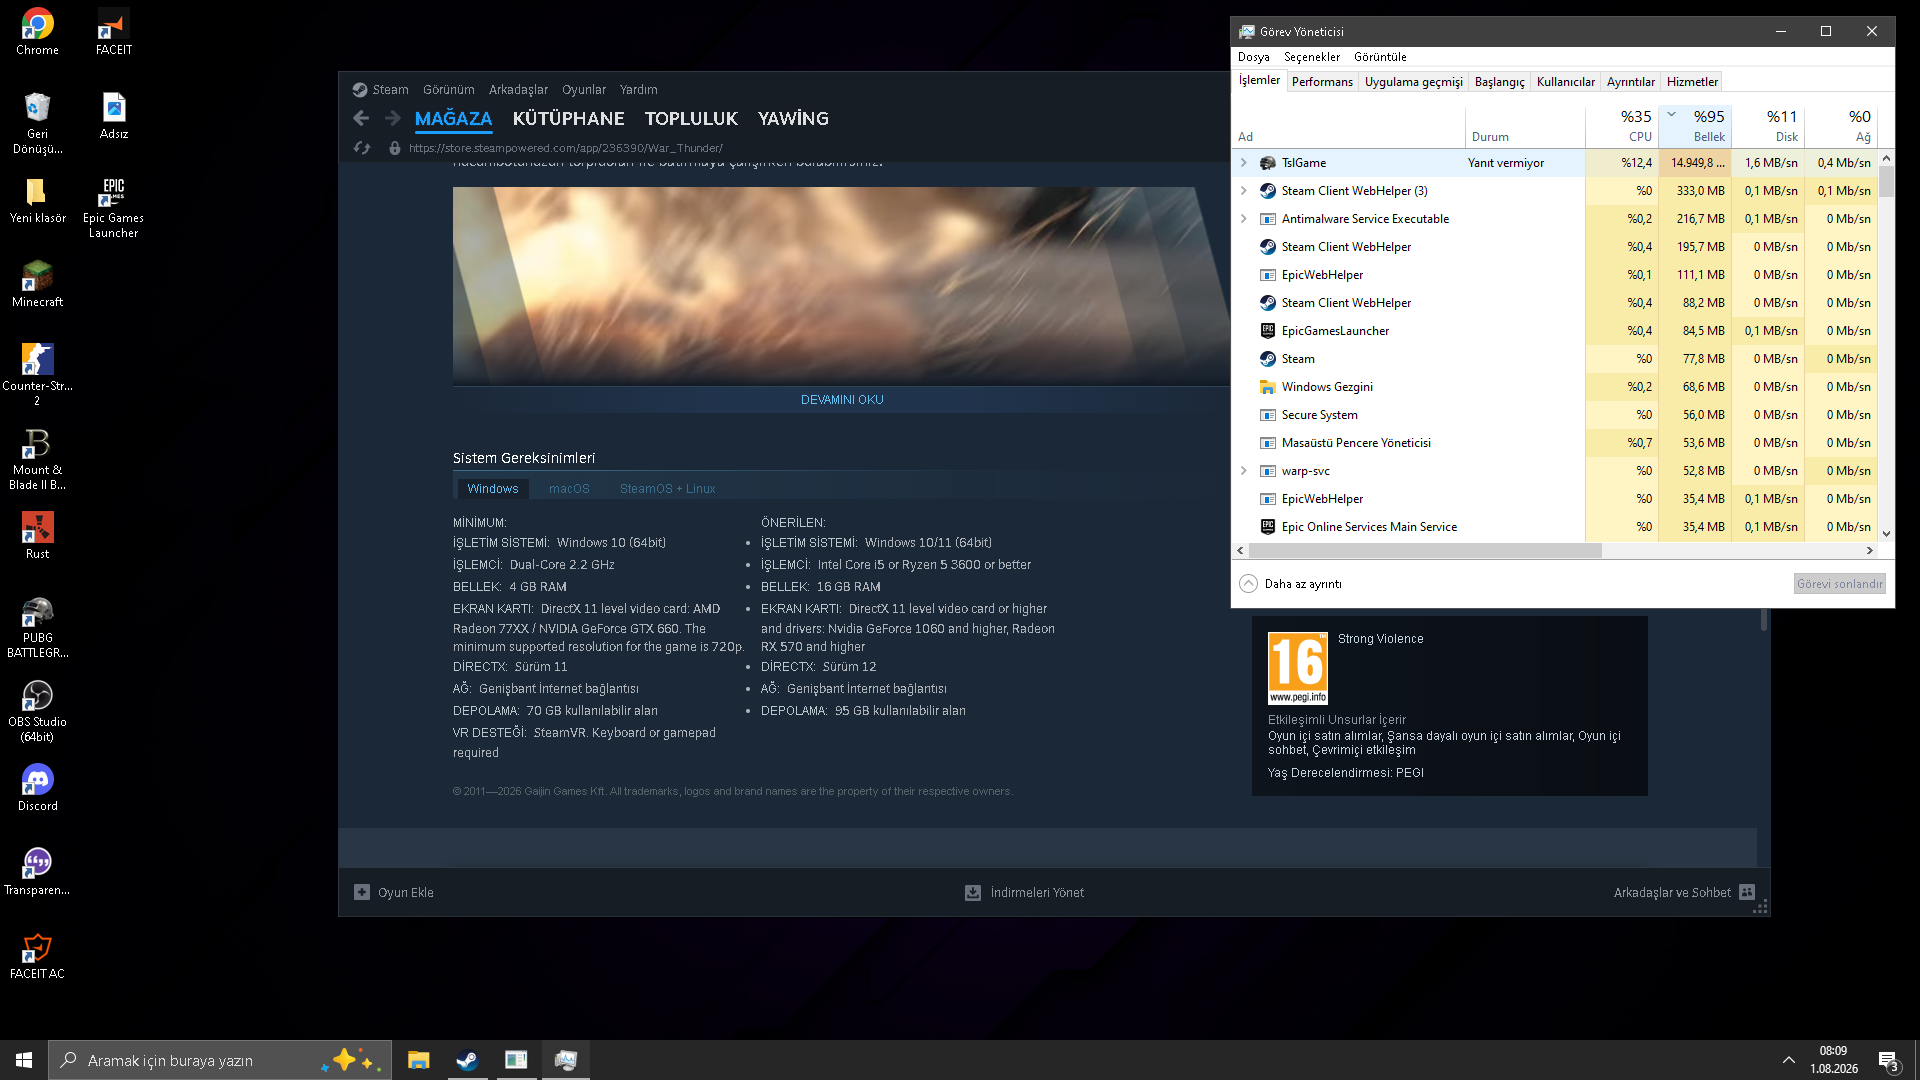
Task: Expand the TslGame process row
Action: pyautogui.click(x=1244, y=163)
